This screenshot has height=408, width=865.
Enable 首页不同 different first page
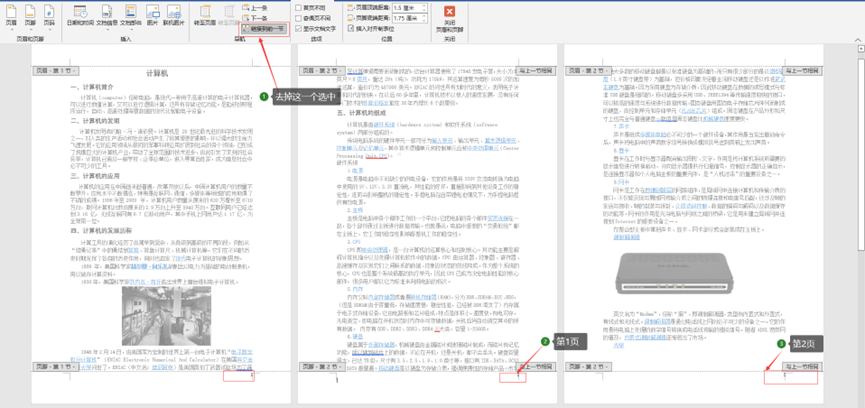click(311, 8)
